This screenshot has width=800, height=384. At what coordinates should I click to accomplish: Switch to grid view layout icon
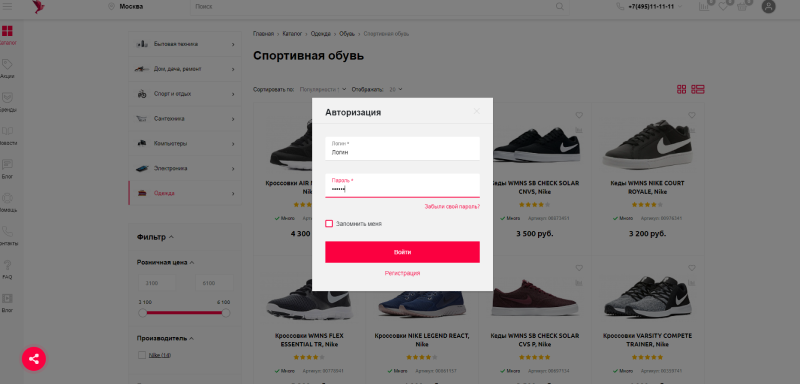tap(682, 89)
